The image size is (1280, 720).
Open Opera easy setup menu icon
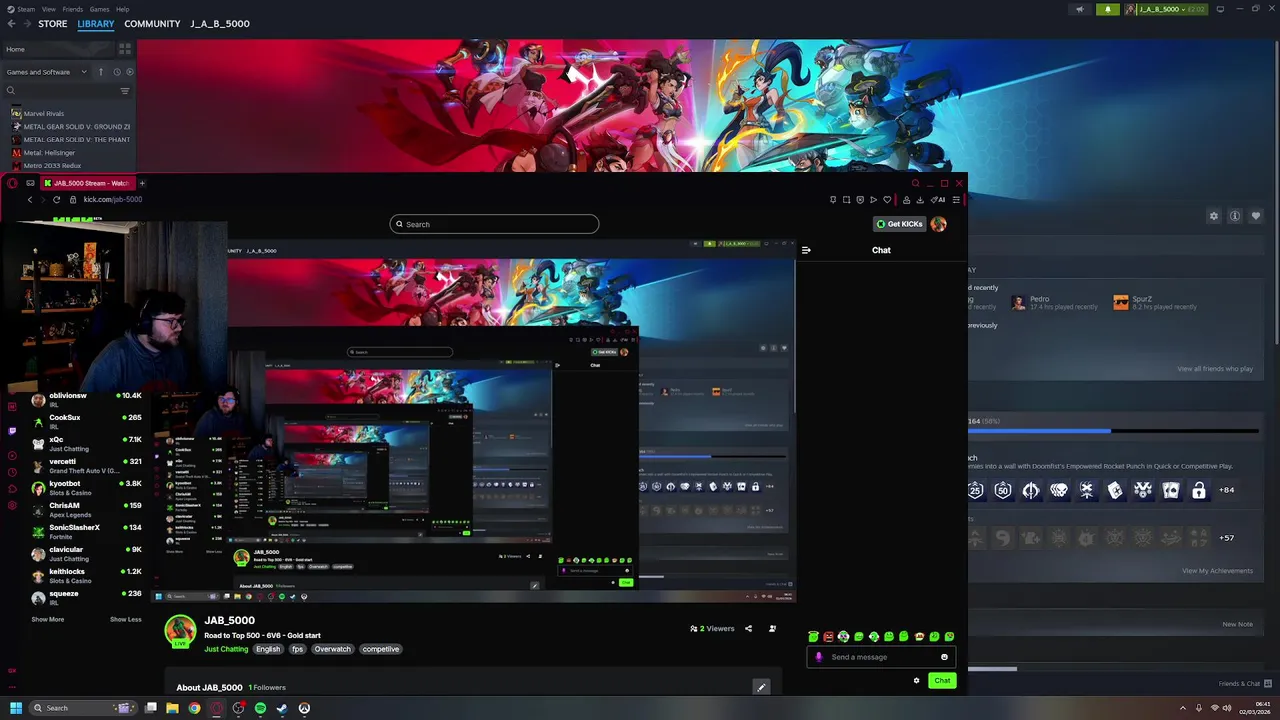[956, 200]
